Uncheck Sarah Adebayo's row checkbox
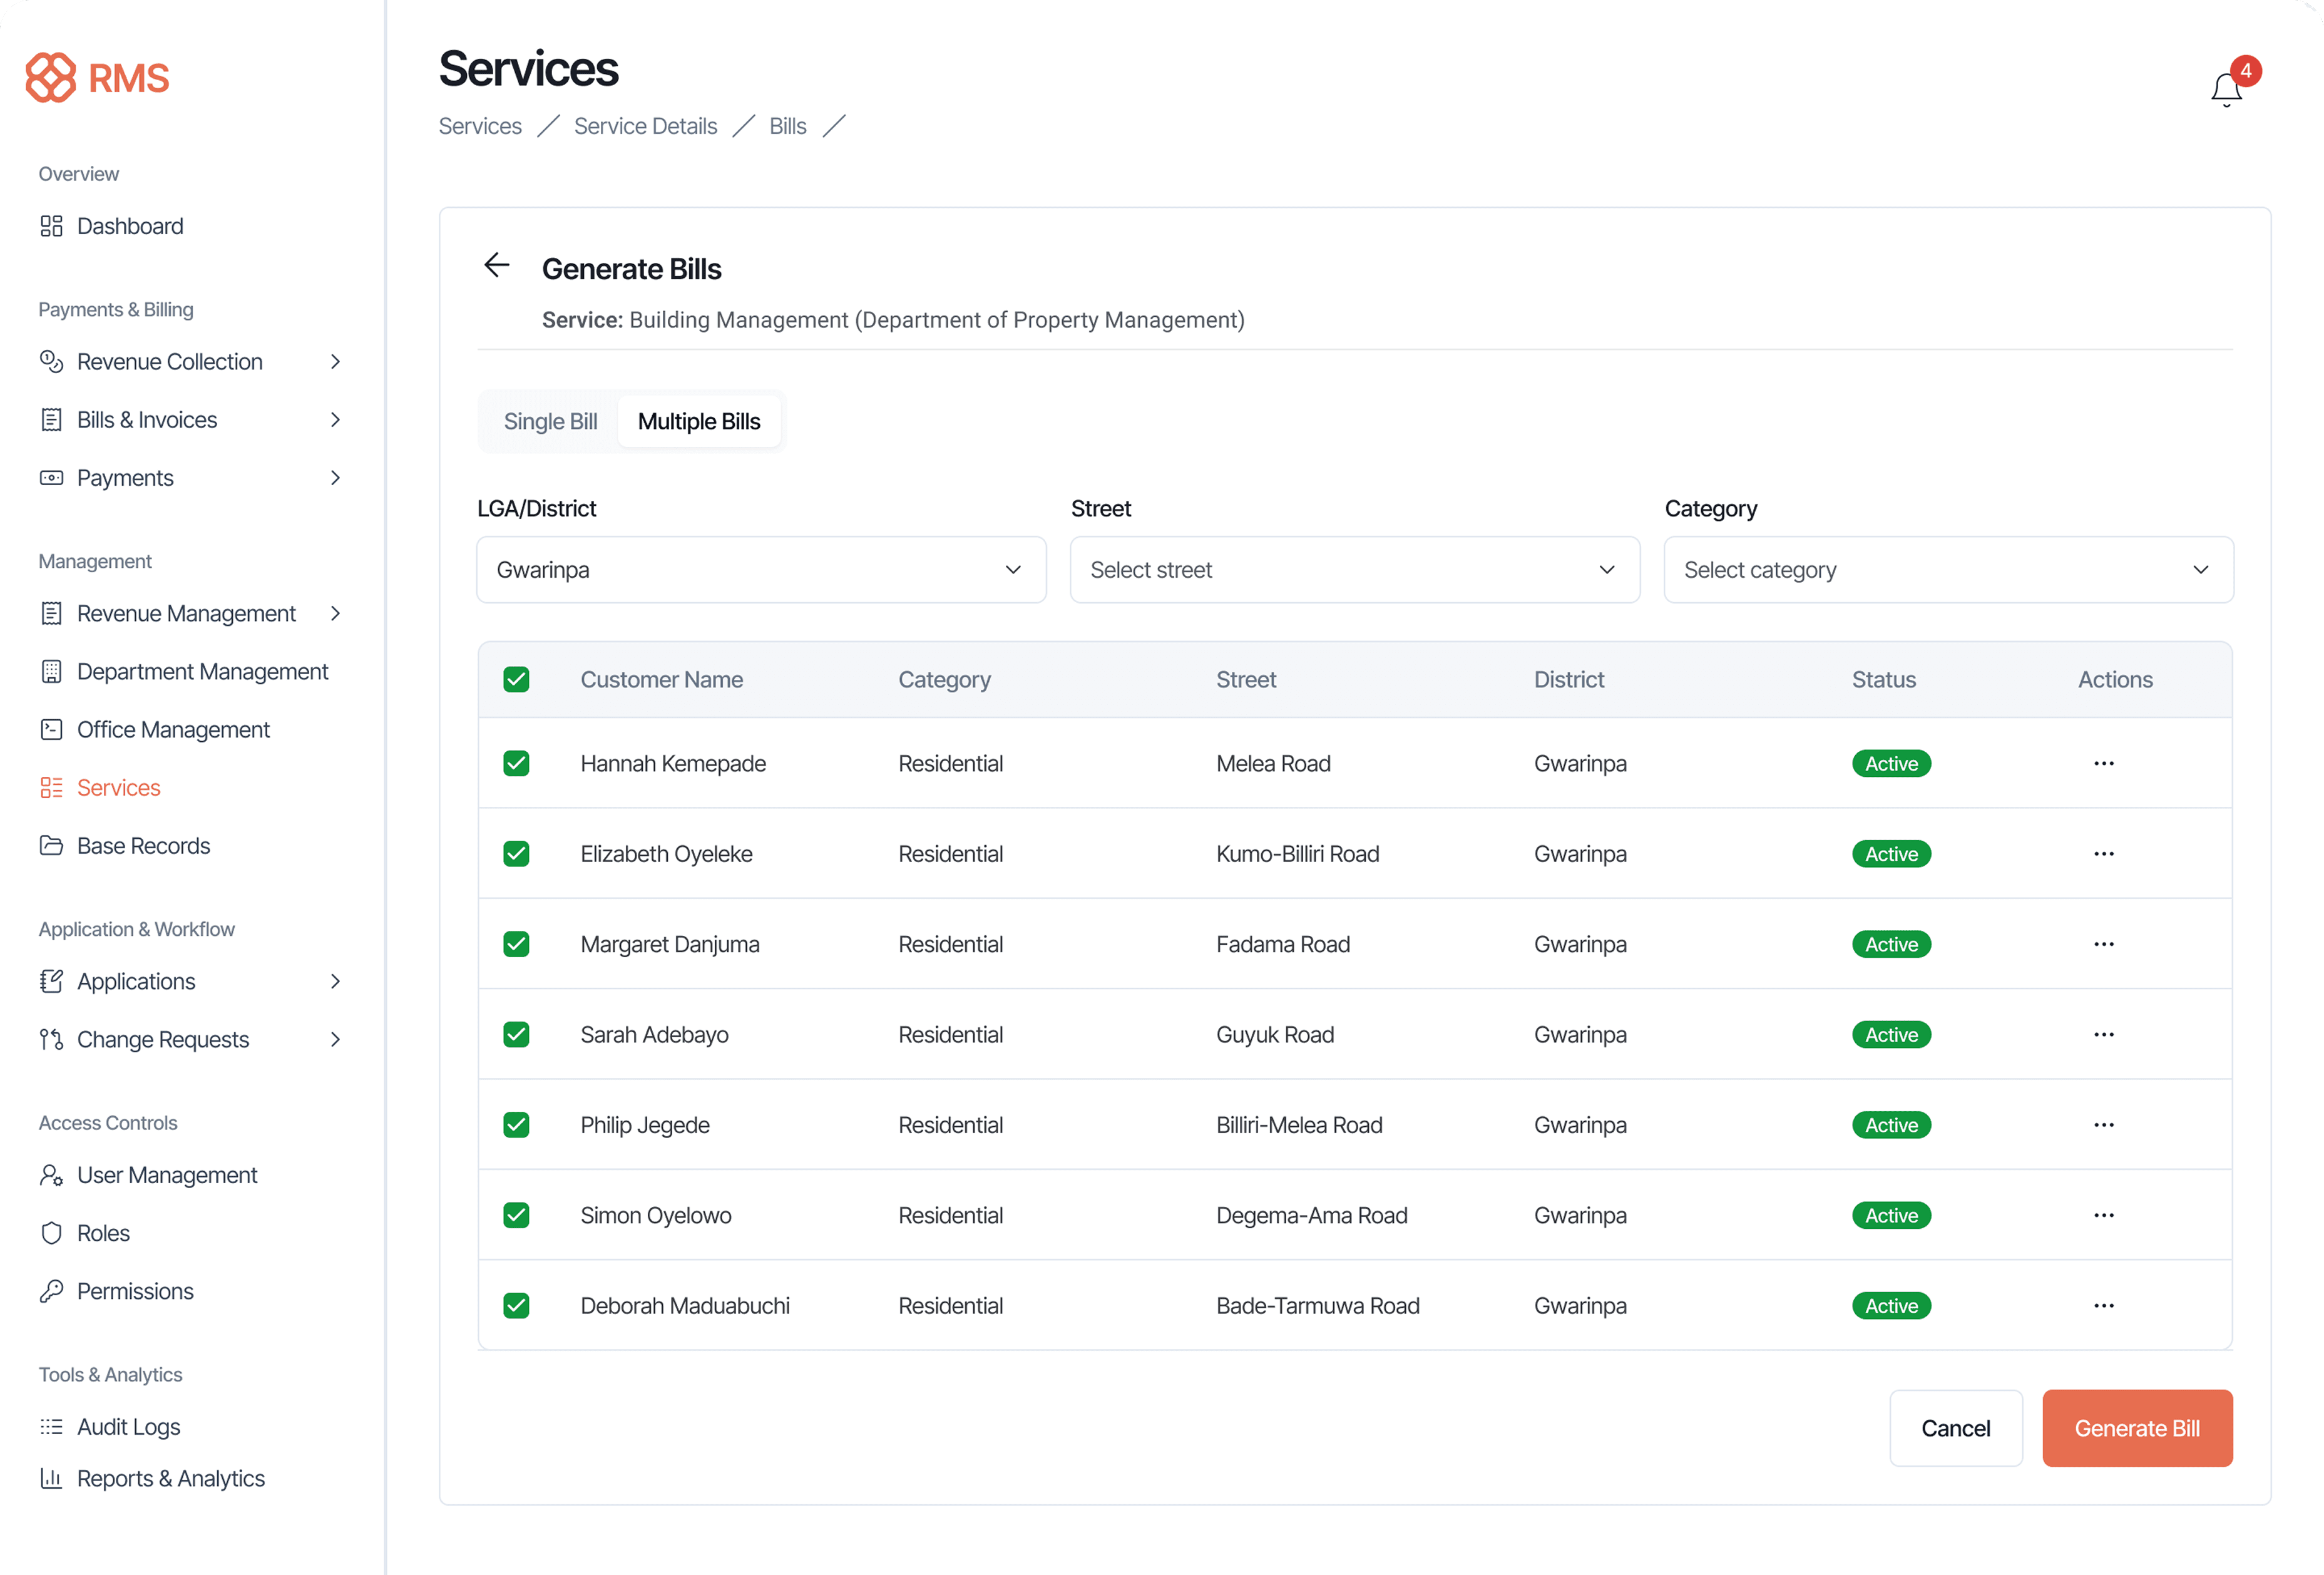This screenshot has height=1575, width=2324. (516, 1035)
